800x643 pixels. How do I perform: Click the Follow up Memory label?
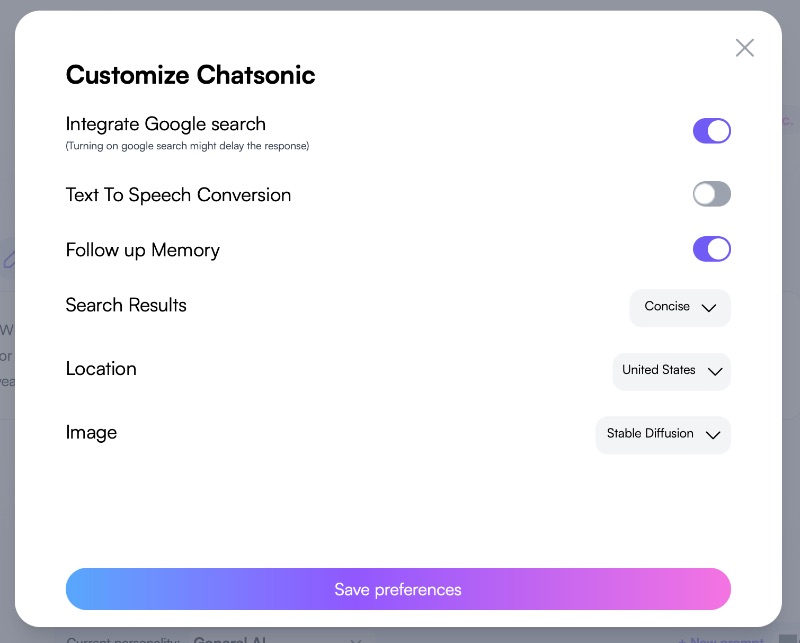coord(143,250)
